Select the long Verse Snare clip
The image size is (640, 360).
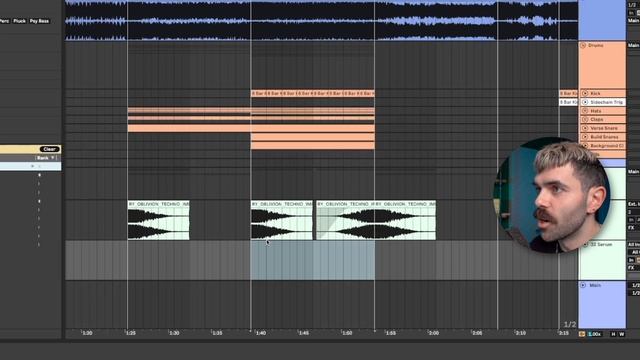(251, 128)
